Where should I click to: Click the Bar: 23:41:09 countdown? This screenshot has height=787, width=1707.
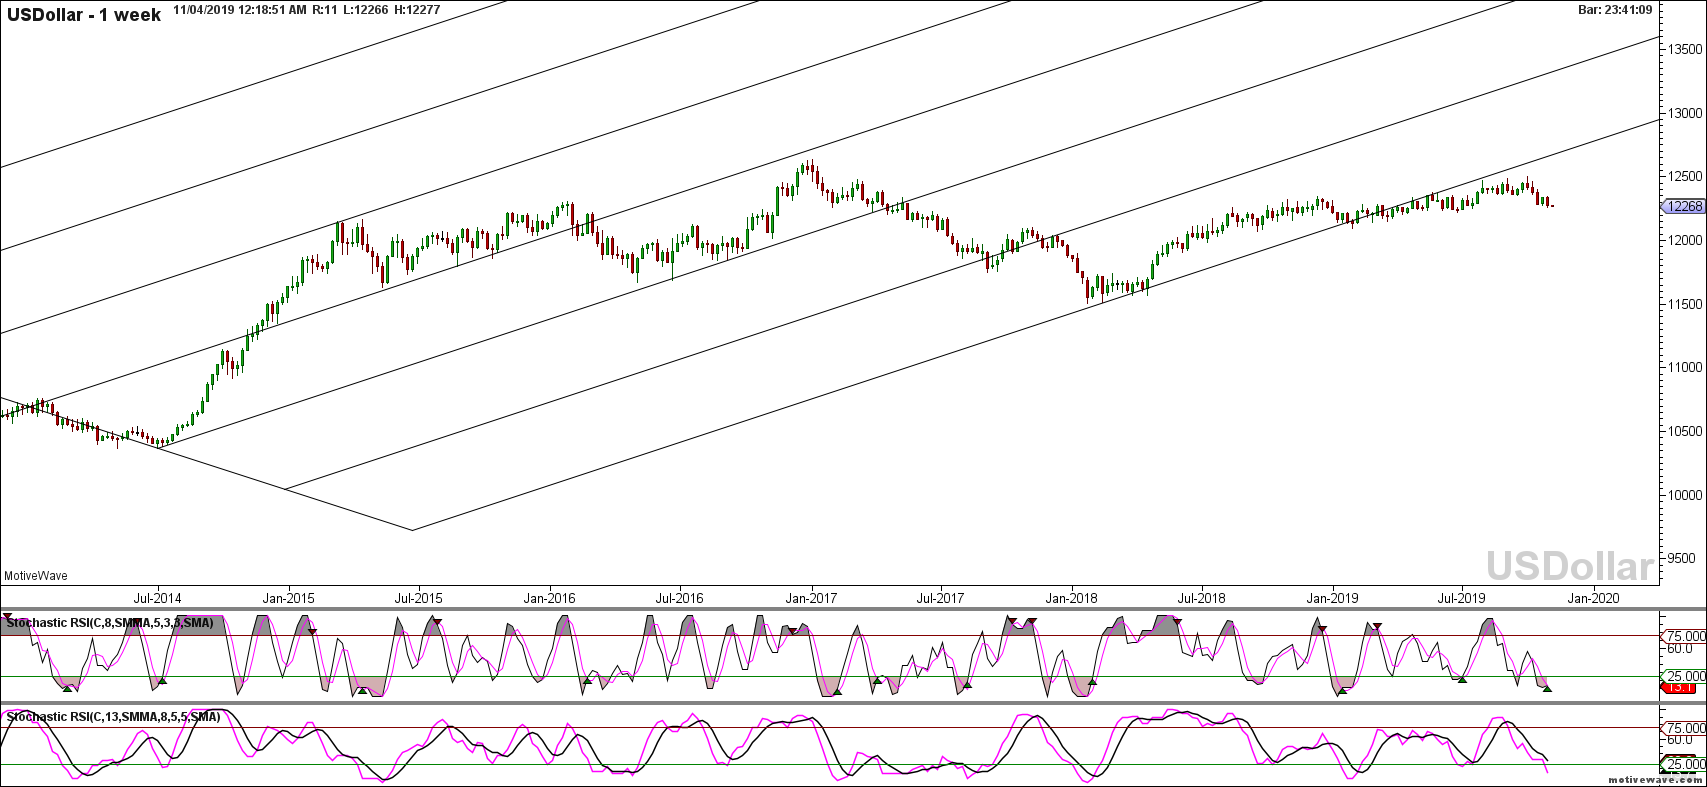point(1614,9)
